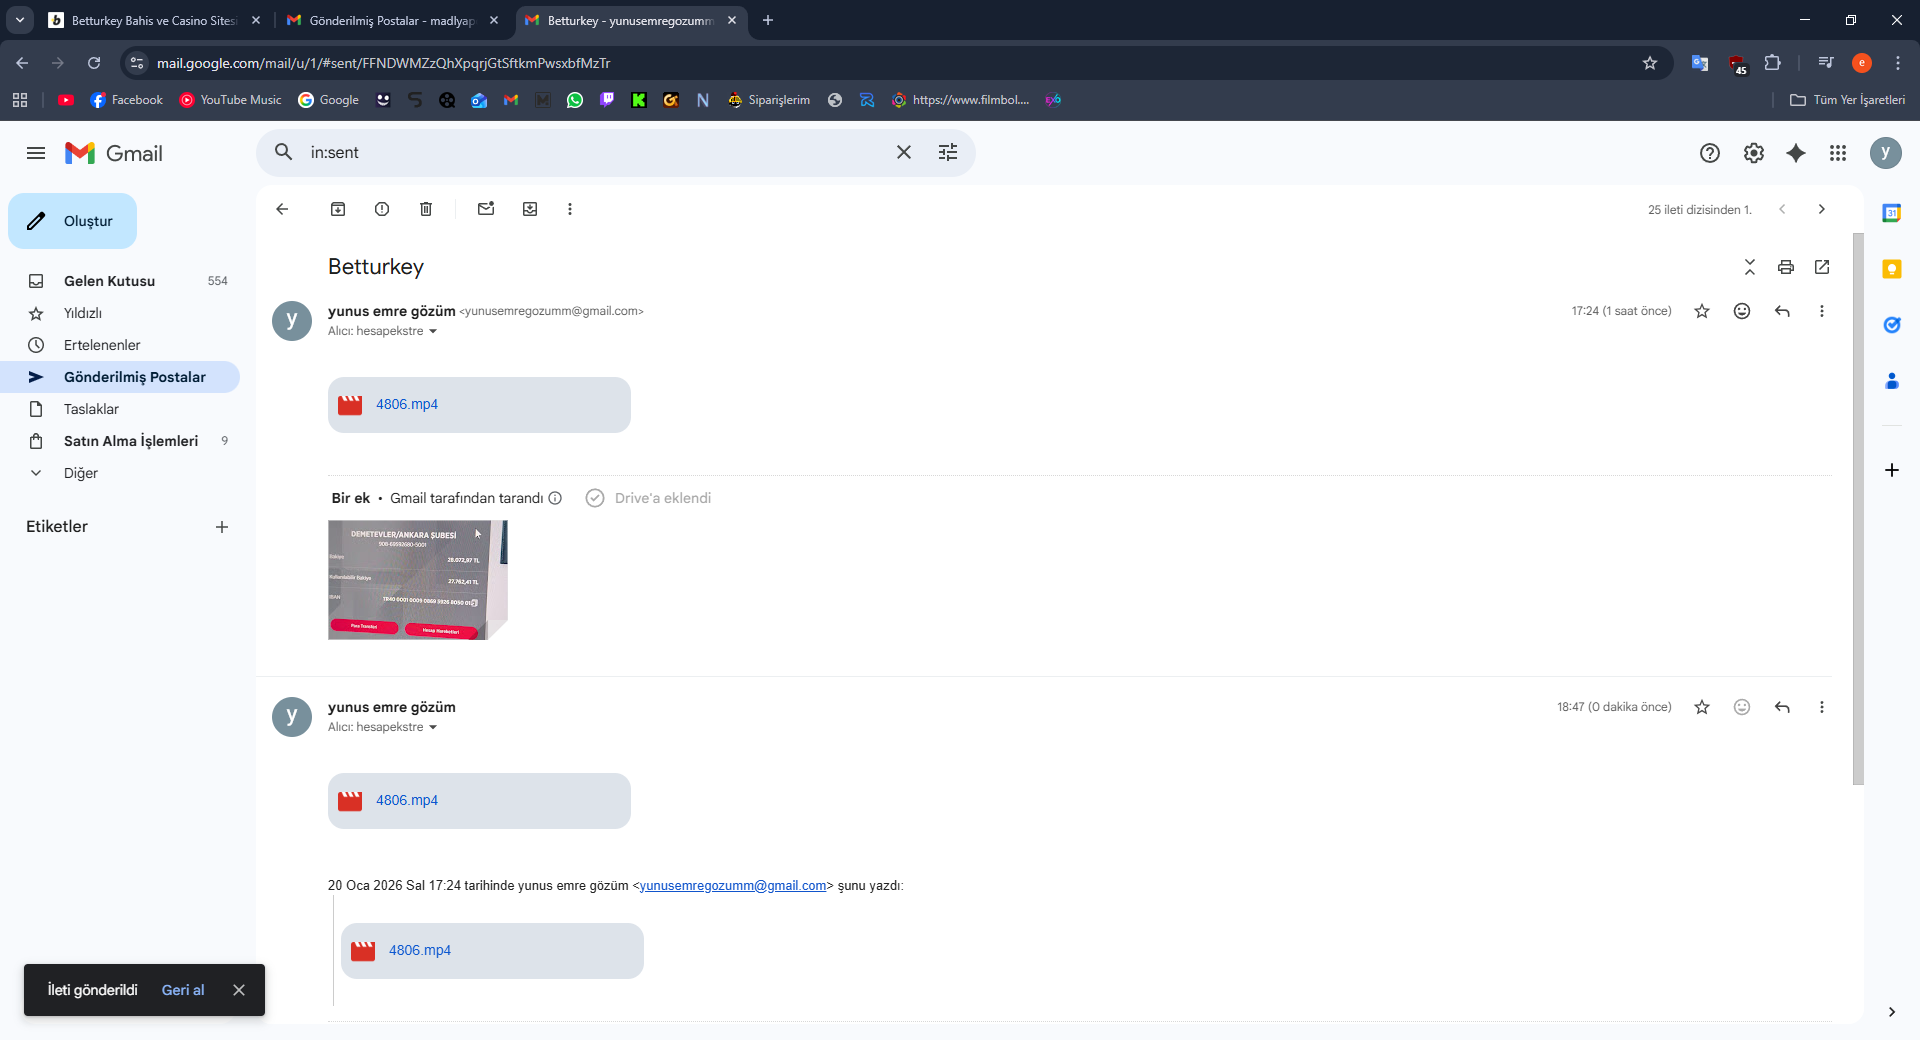Viewport: 1920px width, 1040px height.
Task: Open Google apps grid
Action: pyautogui.click(x=1838, y=153)
